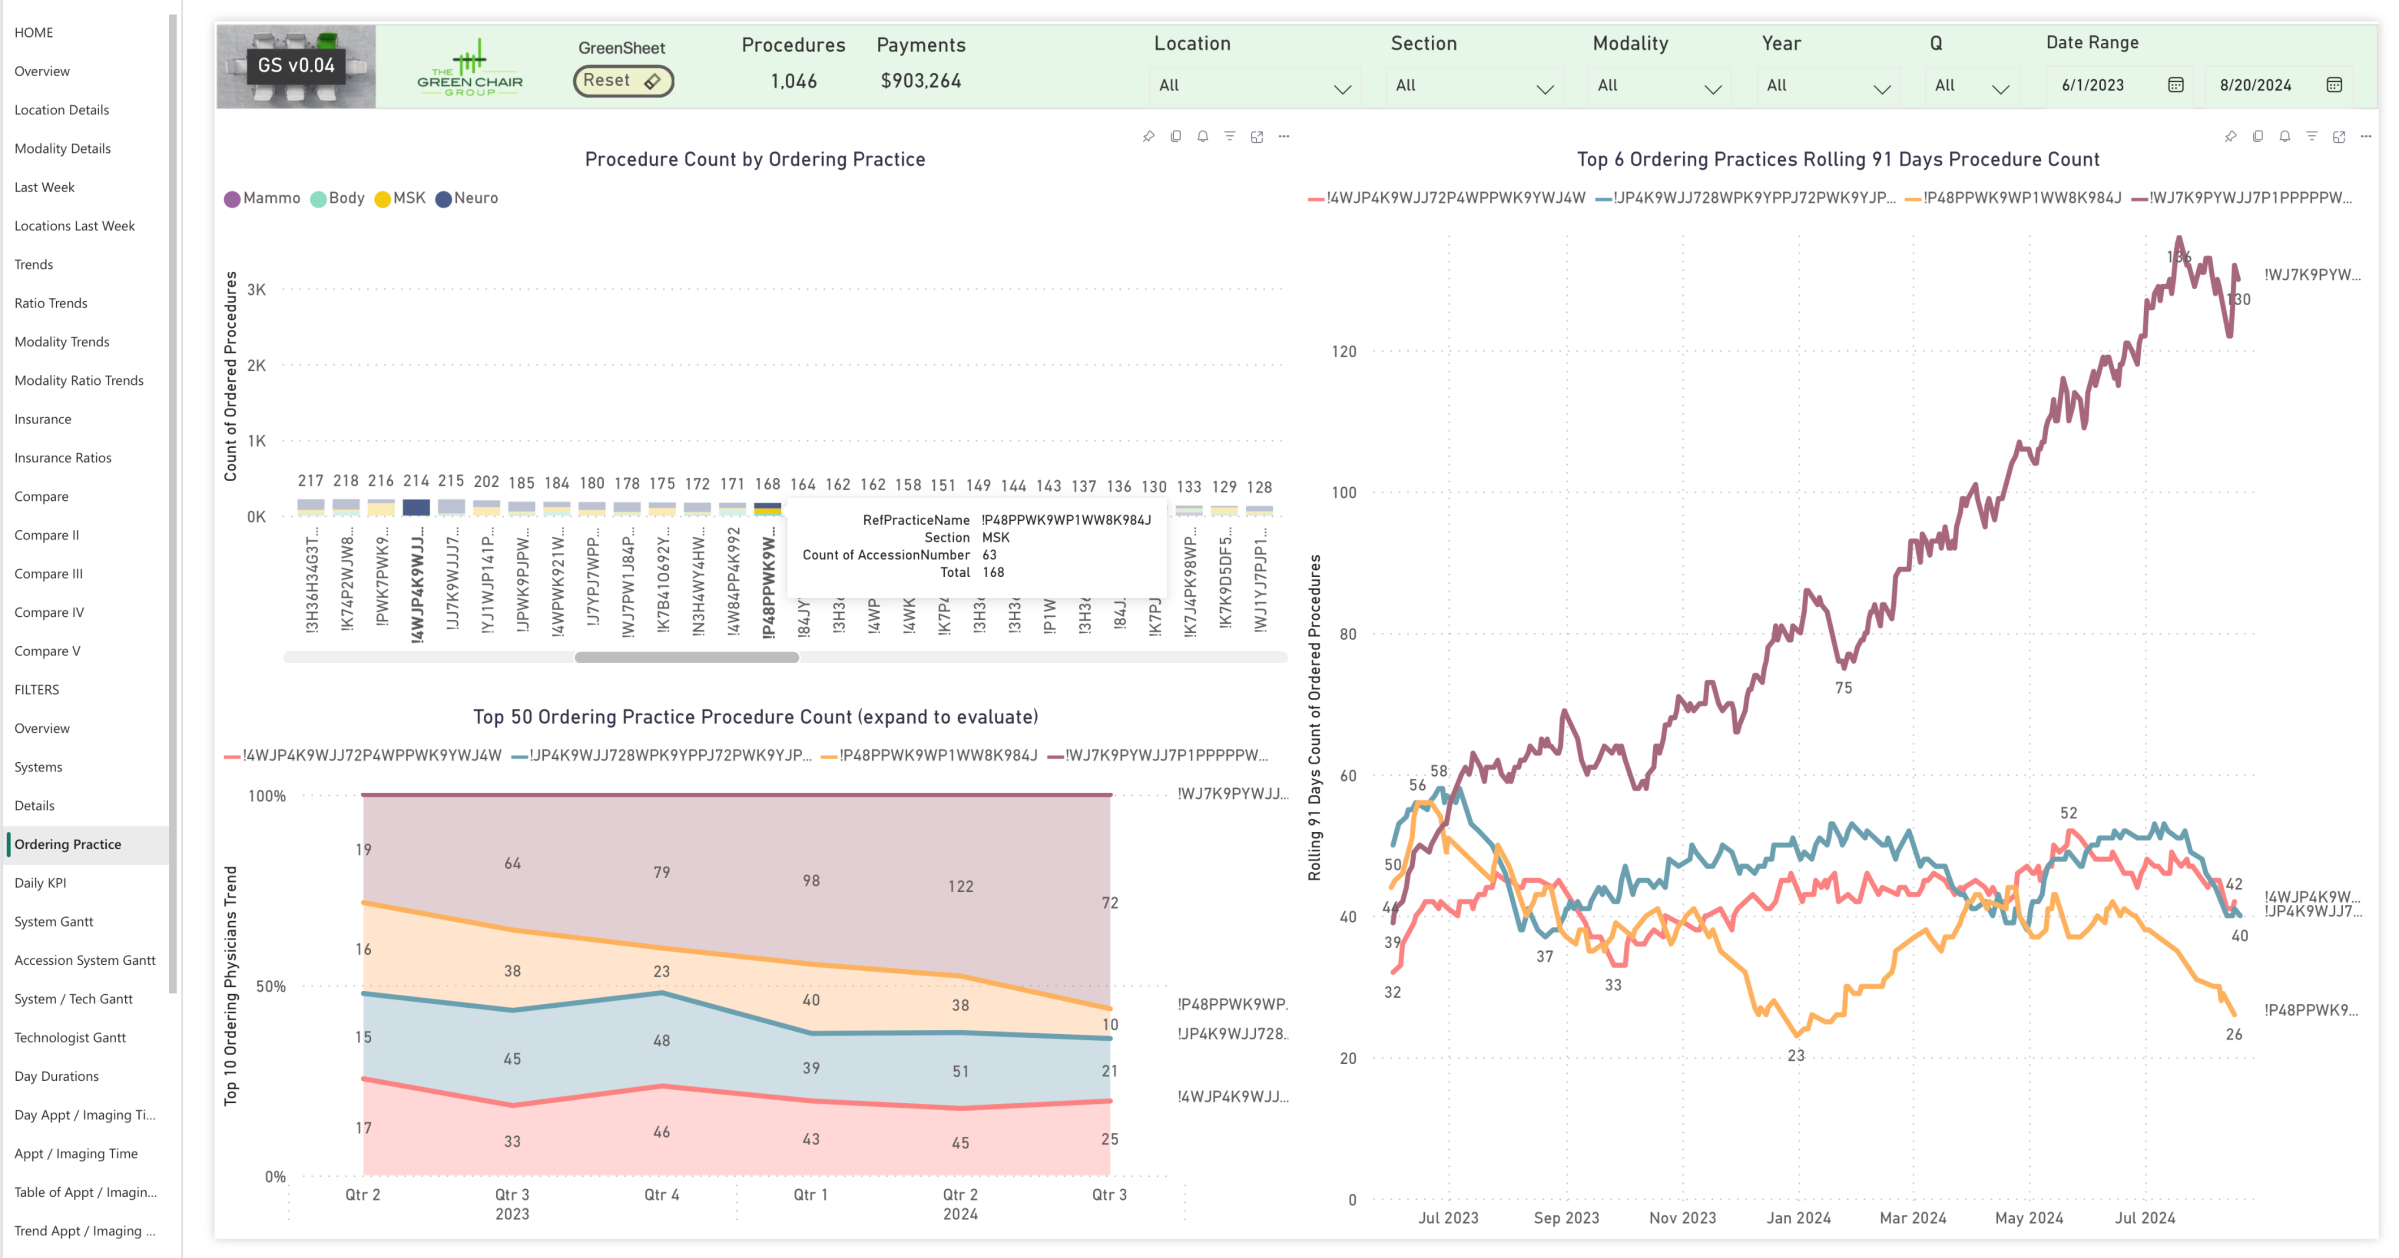This screenshot has width=2399, height=1258.
Task: Show filters affecting Rolling 91 Days chart
Action: coord(2311,137)
